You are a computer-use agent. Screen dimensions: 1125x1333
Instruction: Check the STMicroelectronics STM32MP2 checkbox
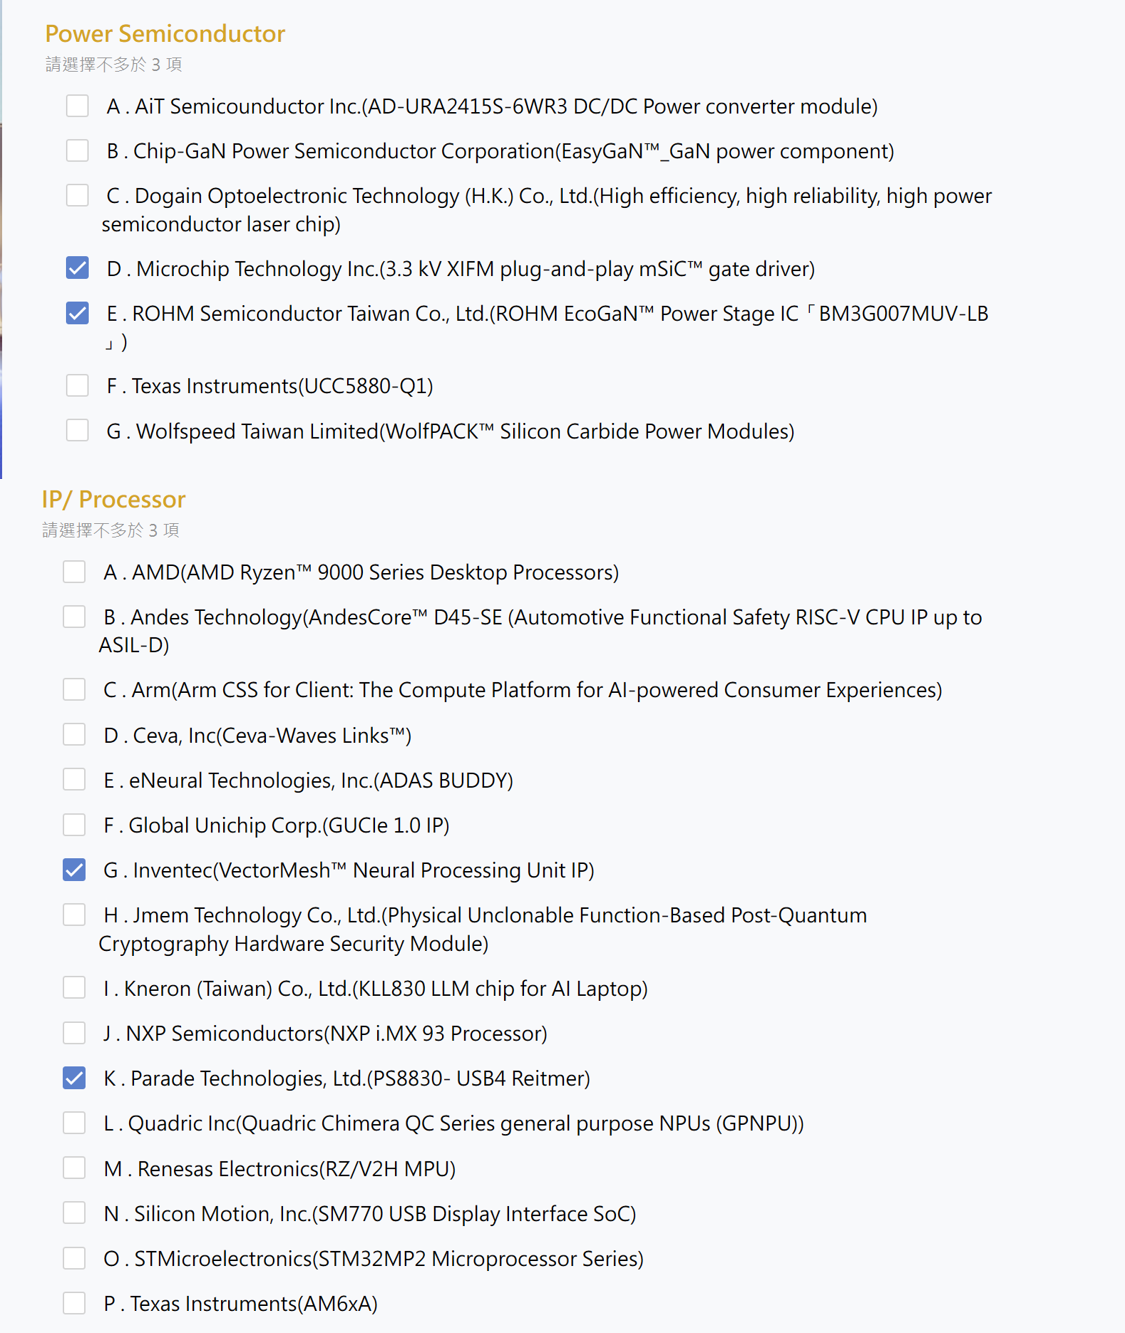[74, 1257]
